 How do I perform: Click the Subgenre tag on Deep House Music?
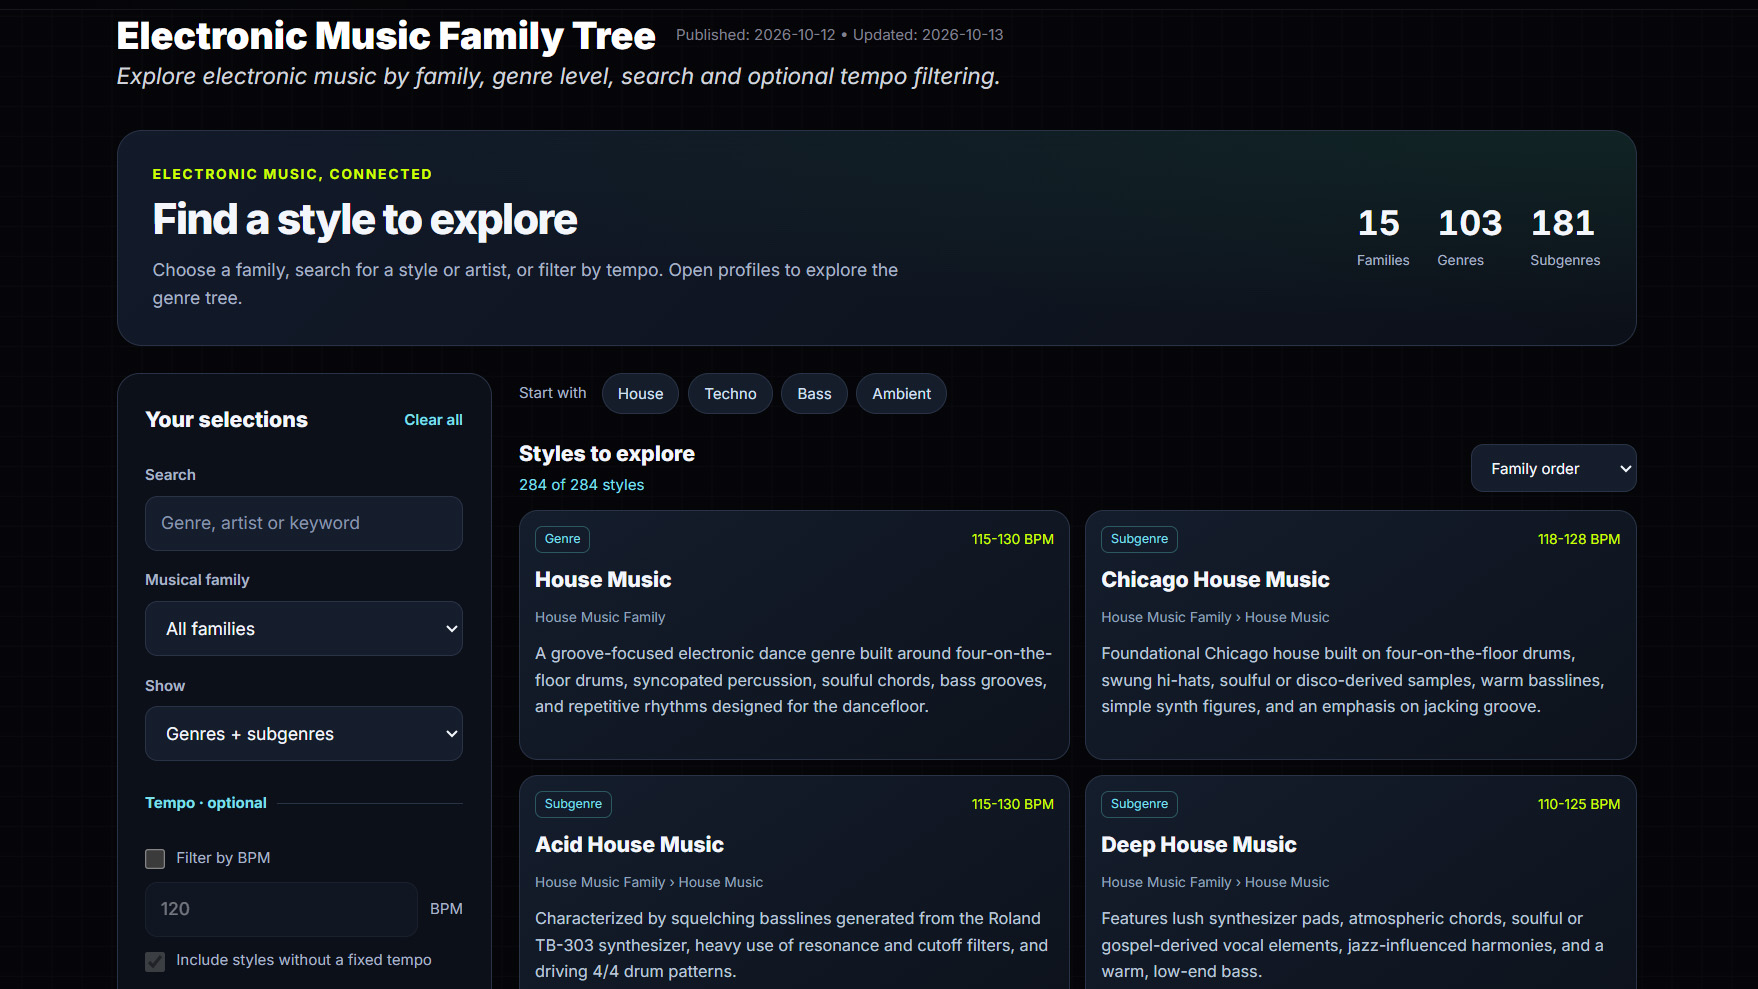click(x=1139, y=804)
